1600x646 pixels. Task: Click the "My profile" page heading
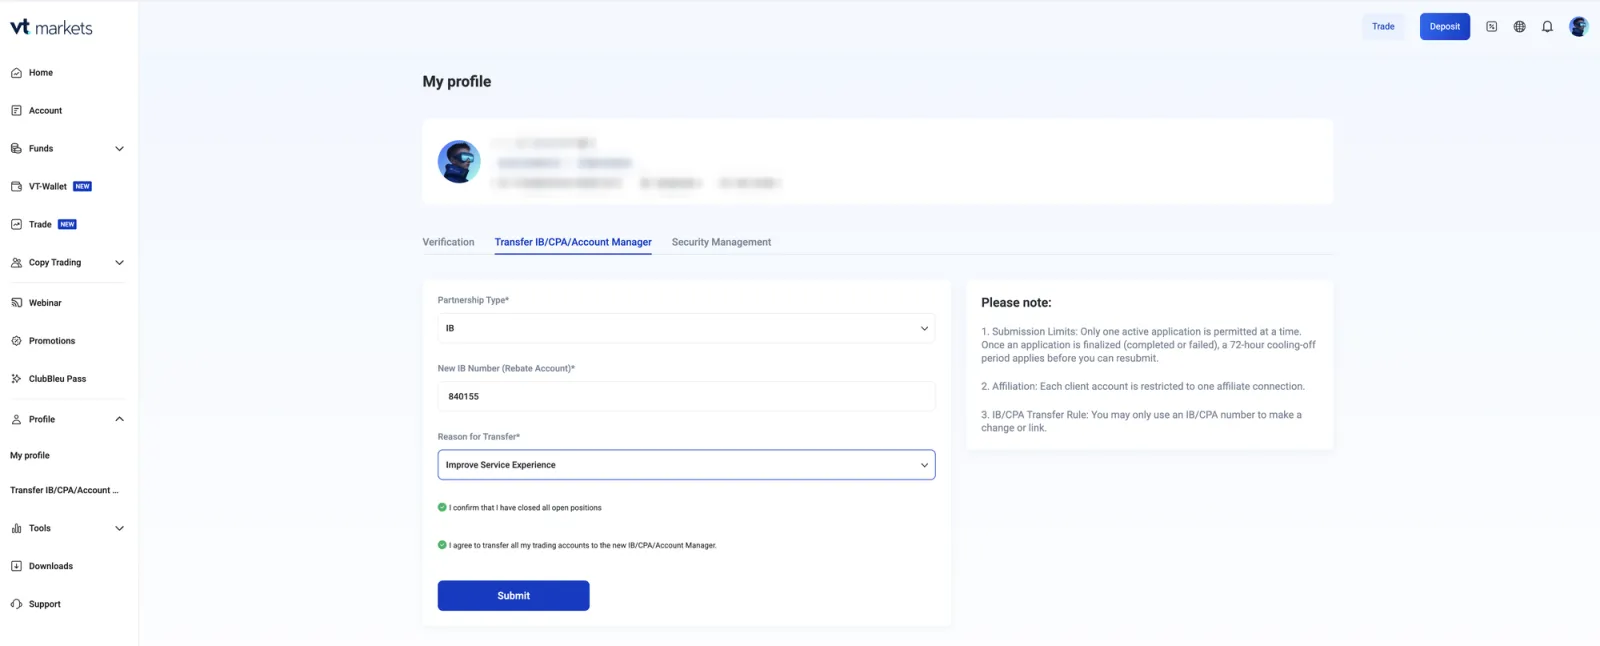tap(457, 82)
